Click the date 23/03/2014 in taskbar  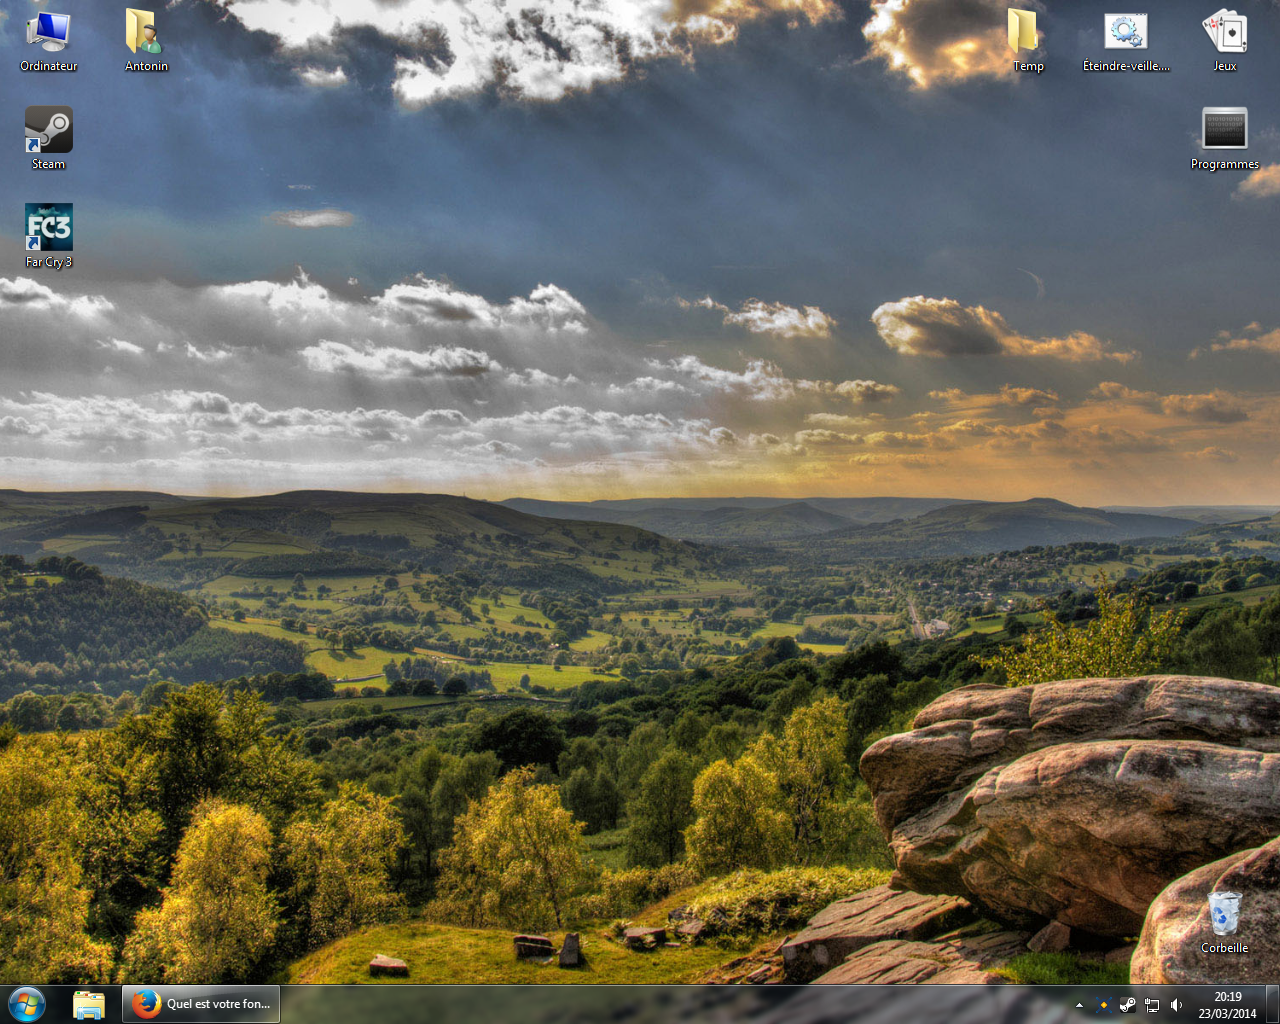[x=1227, y=1013]
